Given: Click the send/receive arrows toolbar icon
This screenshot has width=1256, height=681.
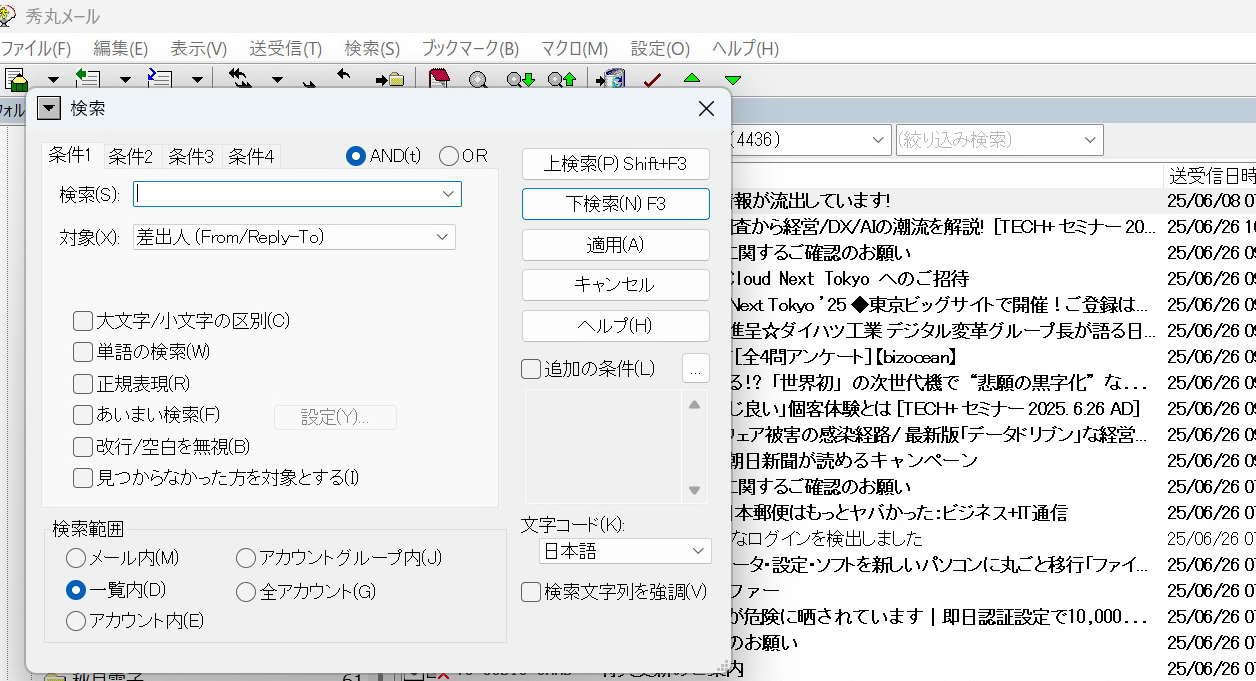Looking at the screenshot, I should coord(239,79).
